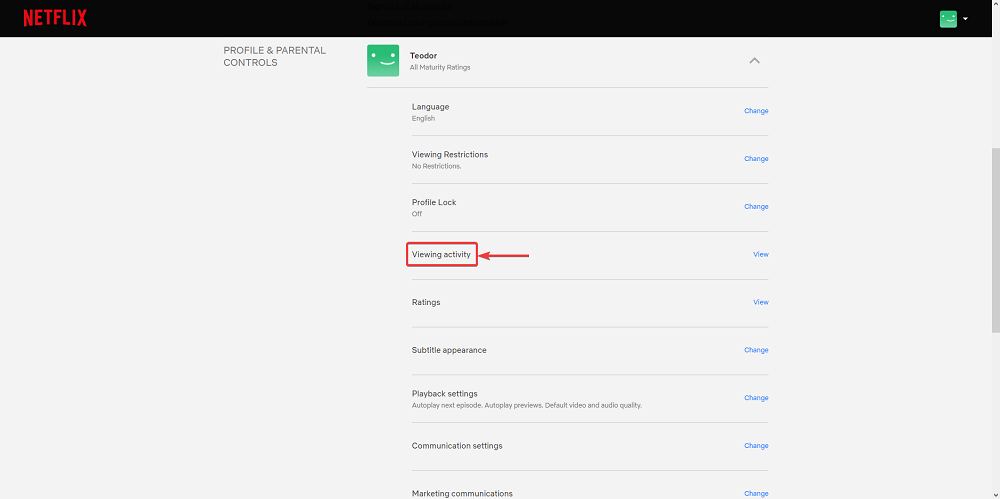Click the profile avatar in top bar
The width and height of the screenshot is (1000, 499).
(948, 19)
